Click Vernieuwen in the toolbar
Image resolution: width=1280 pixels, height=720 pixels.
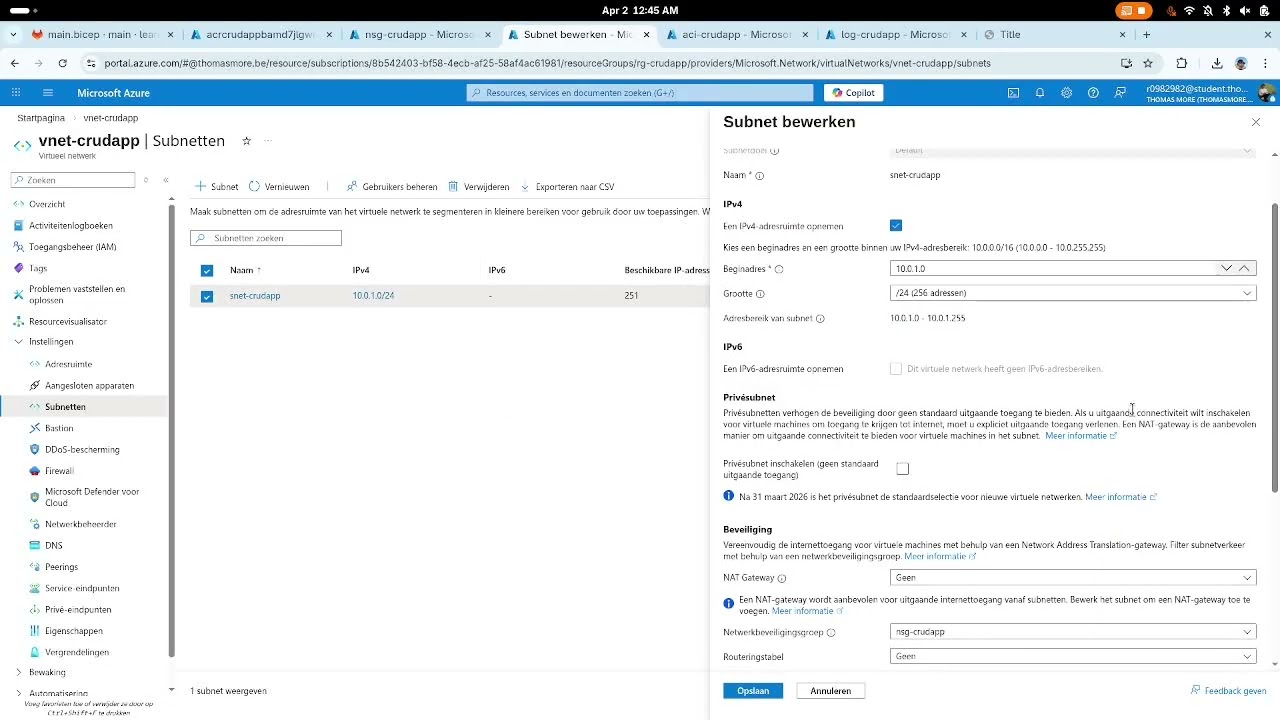coord(279,187)
